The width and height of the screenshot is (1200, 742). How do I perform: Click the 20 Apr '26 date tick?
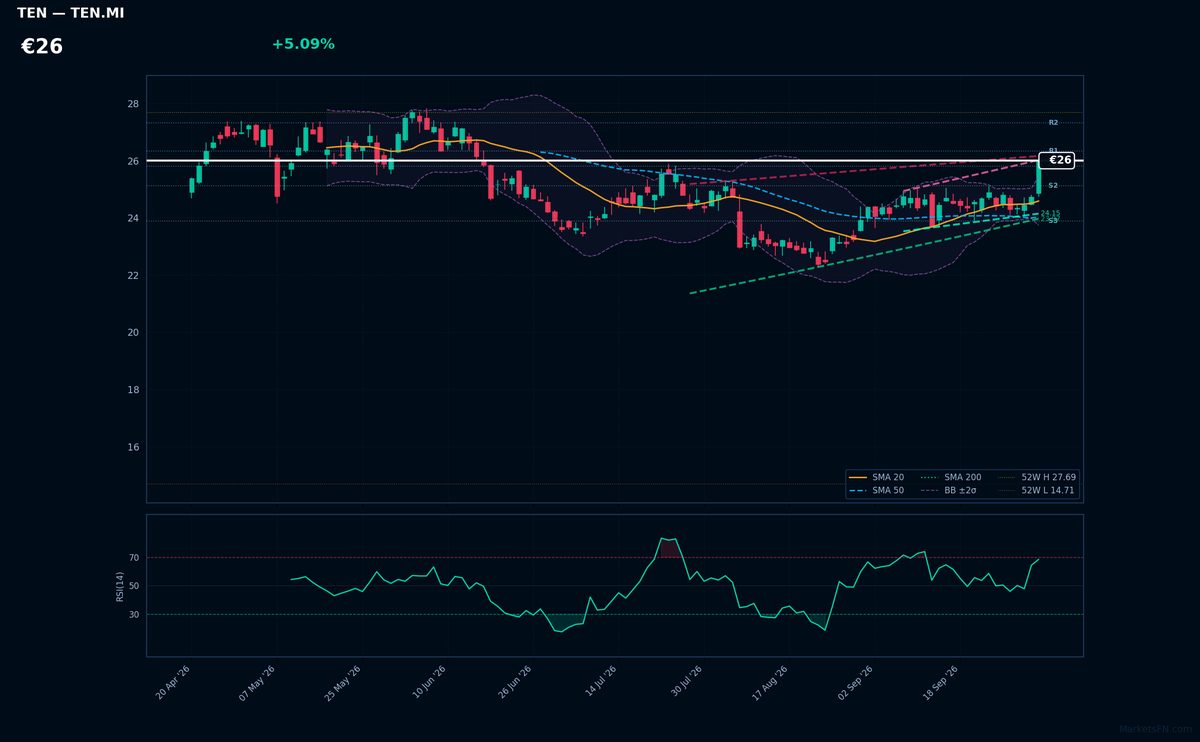point(173,682)
